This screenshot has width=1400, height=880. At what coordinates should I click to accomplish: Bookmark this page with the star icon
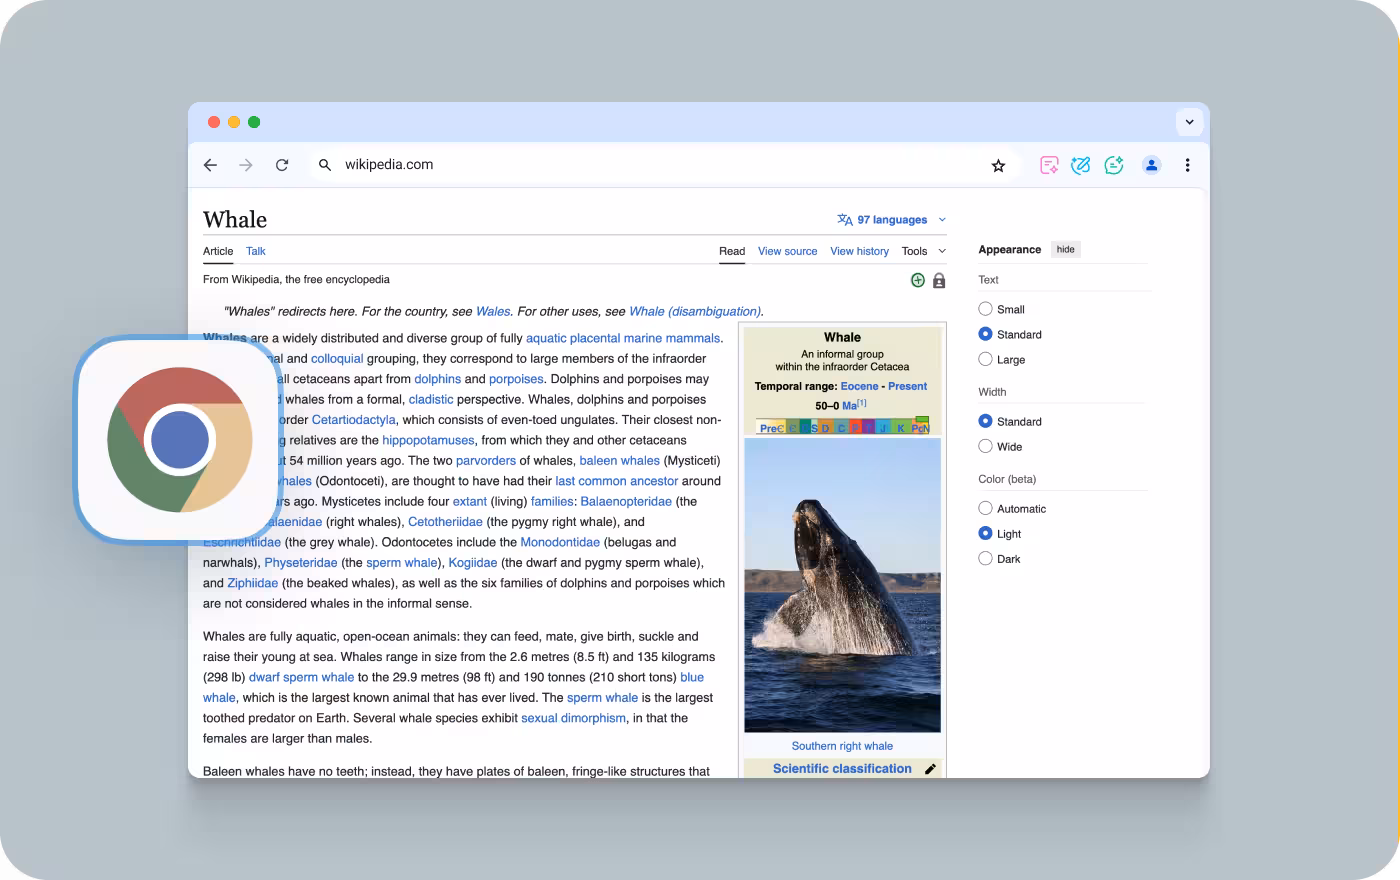click(998, 166)
